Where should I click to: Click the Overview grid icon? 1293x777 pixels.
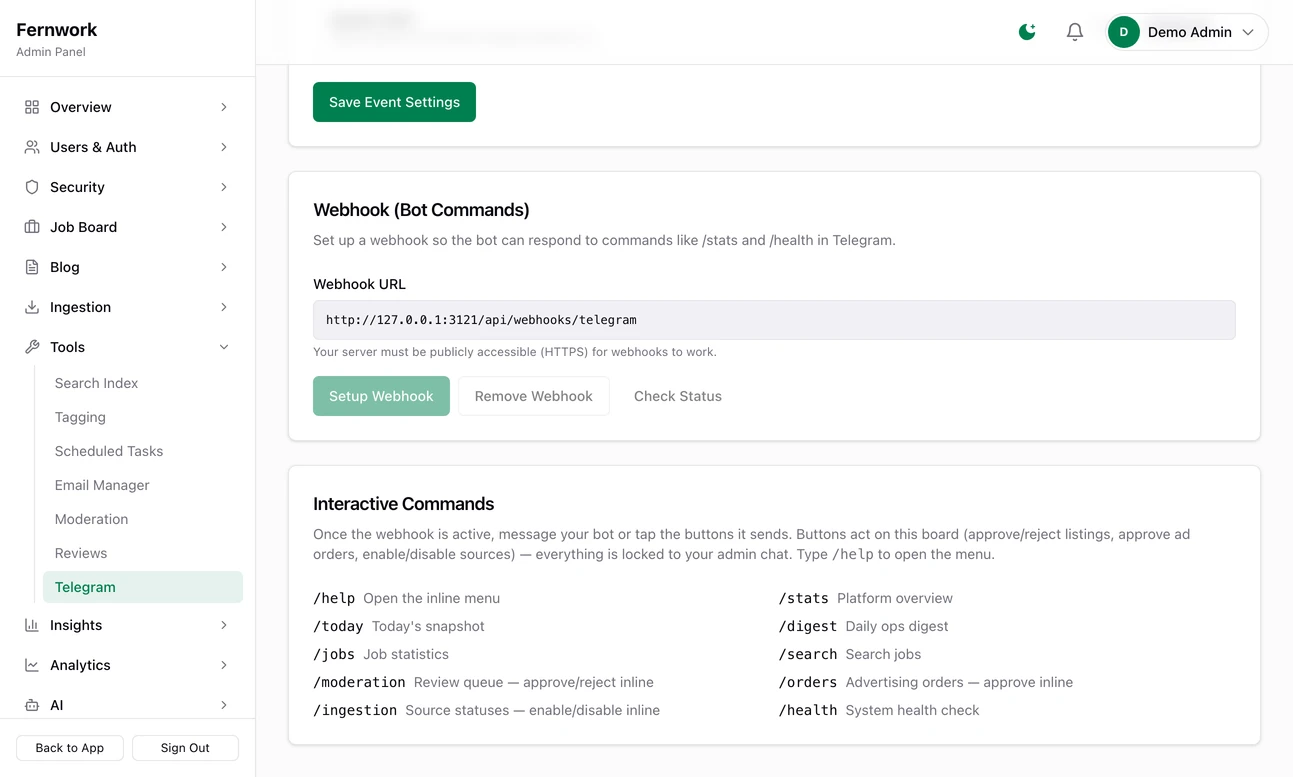pyautogui.click(x=32, y=107)
